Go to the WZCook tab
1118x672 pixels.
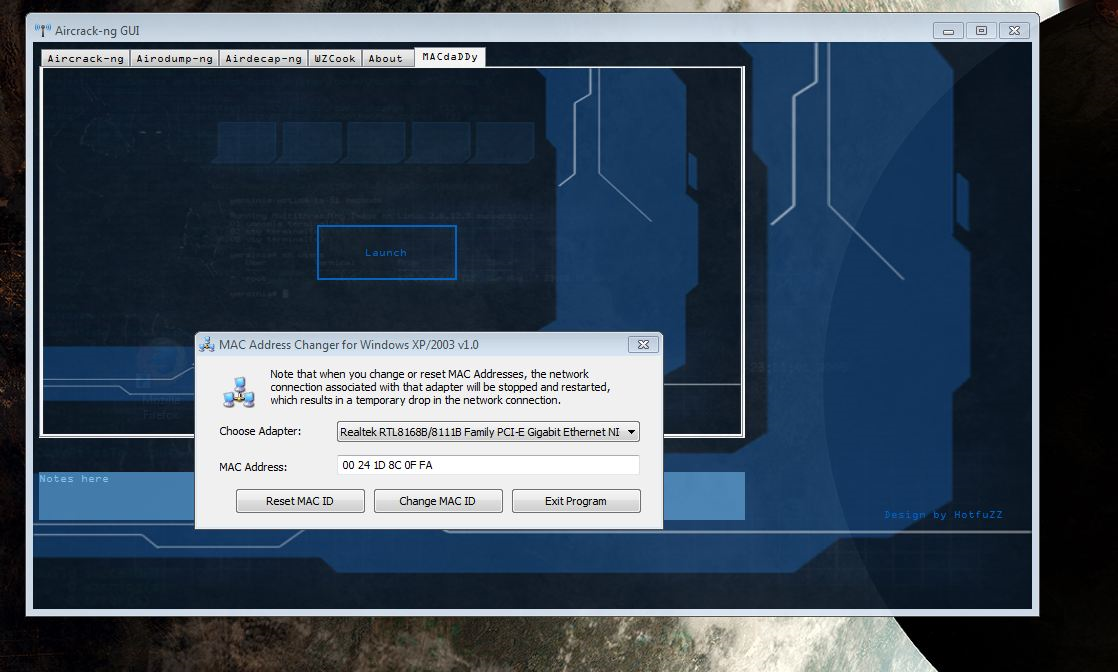point(334,58)
